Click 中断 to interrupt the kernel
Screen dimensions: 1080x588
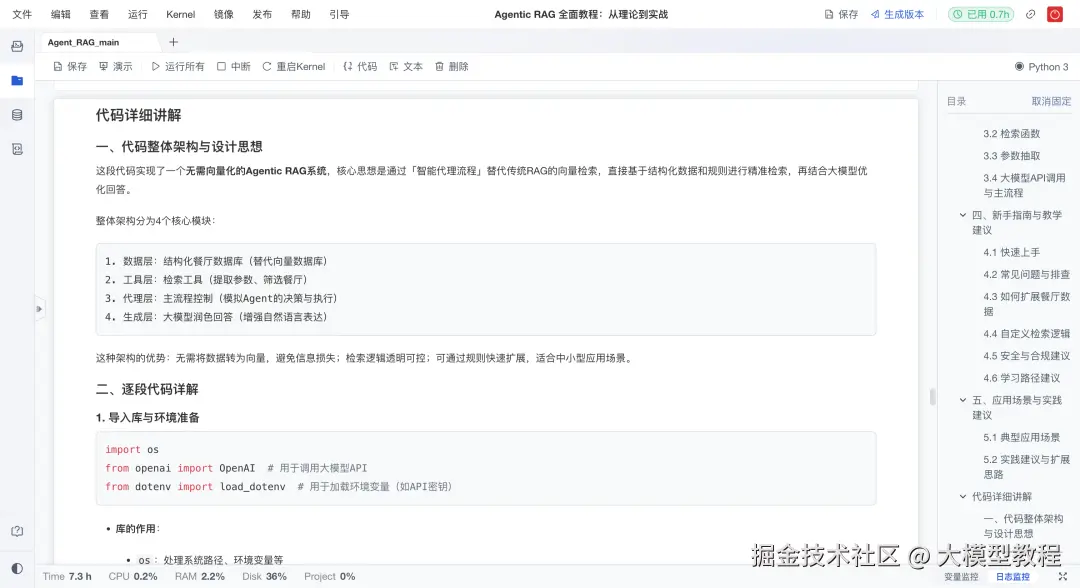pos(233,67)
